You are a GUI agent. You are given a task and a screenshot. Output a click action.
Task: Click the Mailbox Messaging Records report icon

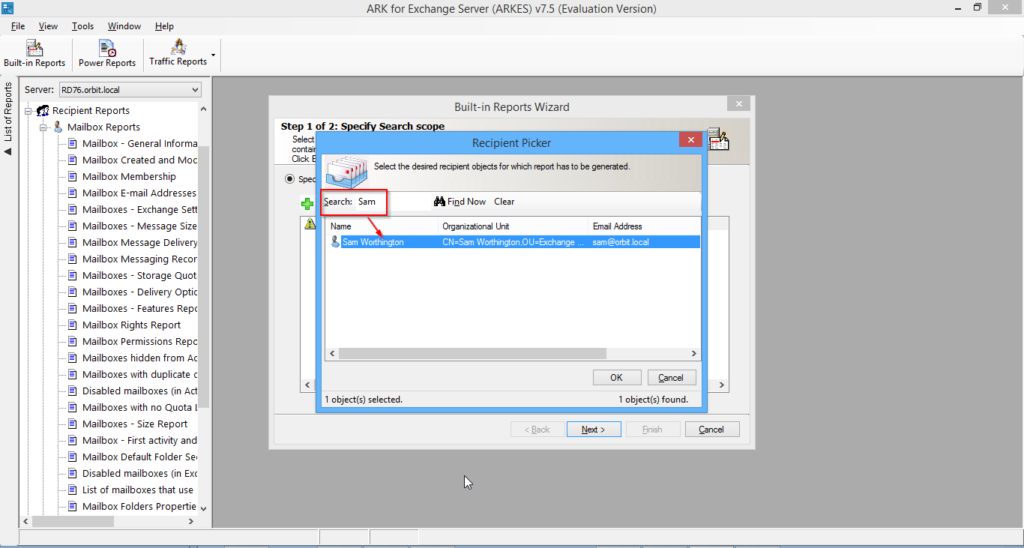tap(72, 259)
